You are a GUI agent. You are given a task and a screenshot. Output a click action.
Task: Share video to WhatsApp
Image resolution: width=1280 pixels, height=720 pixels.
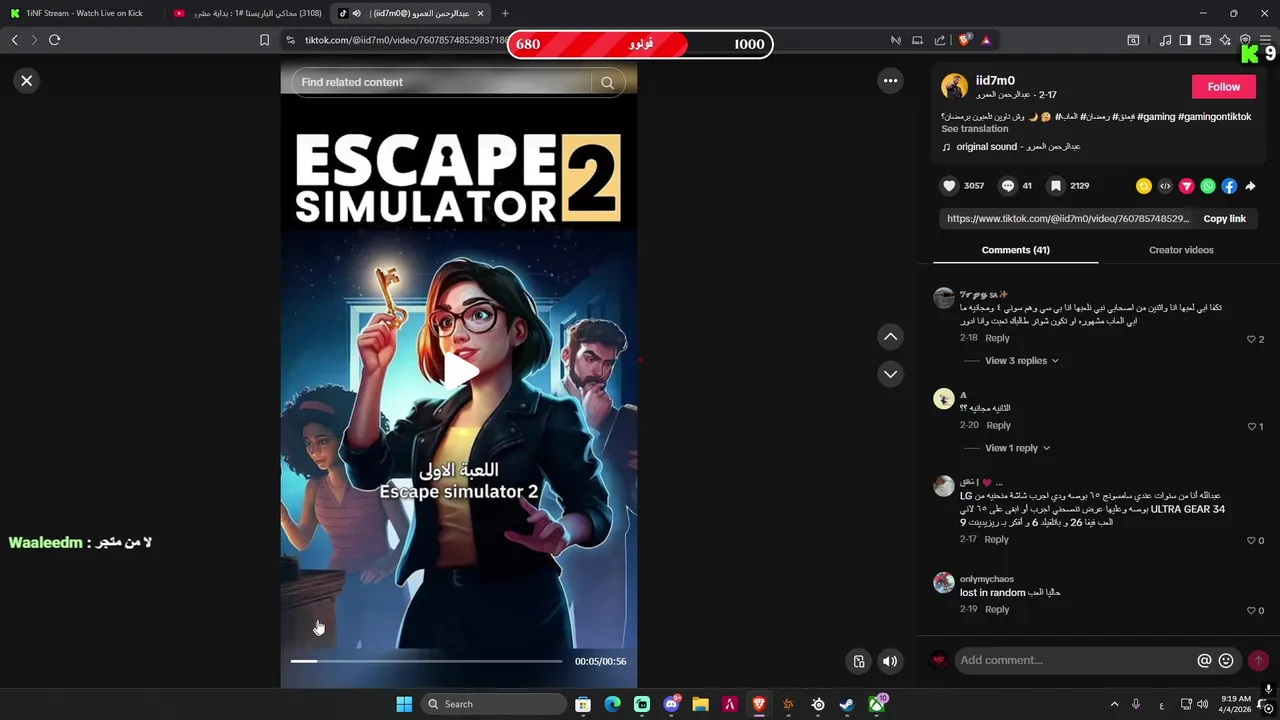[1208, 186]
